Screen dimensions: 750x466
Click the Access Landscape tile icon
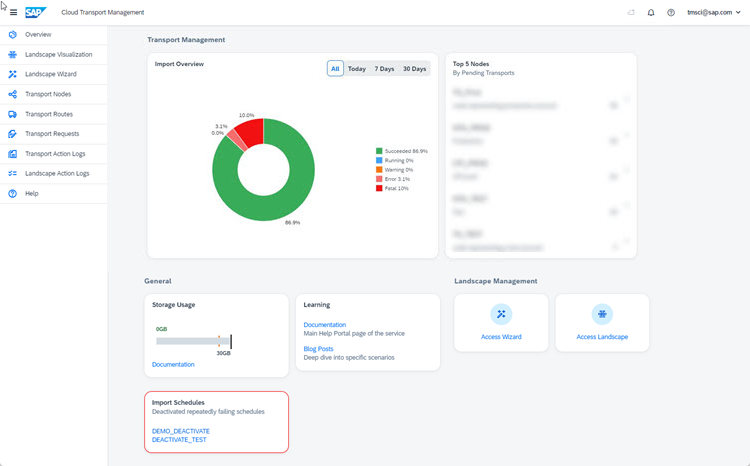point(602,314)
